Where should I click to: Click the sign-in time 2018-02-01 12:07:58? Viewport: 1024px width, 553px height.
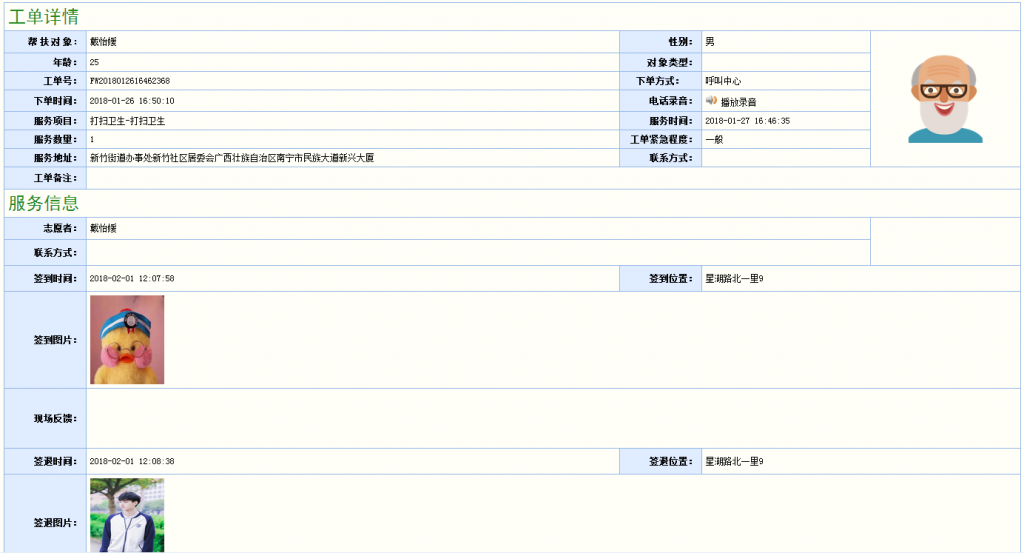click(132, 279)
